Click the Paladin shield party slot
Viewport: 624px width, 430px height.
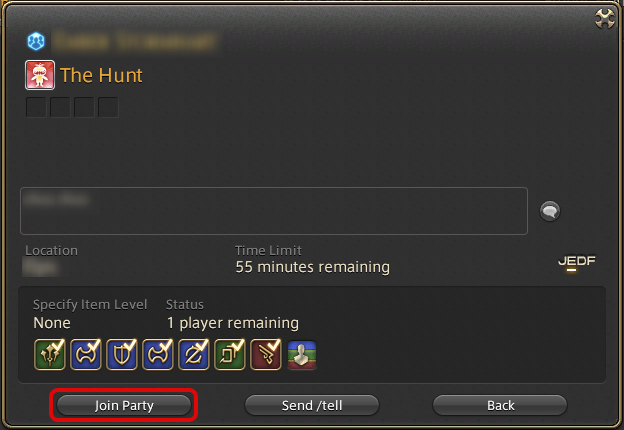[122, 354]
